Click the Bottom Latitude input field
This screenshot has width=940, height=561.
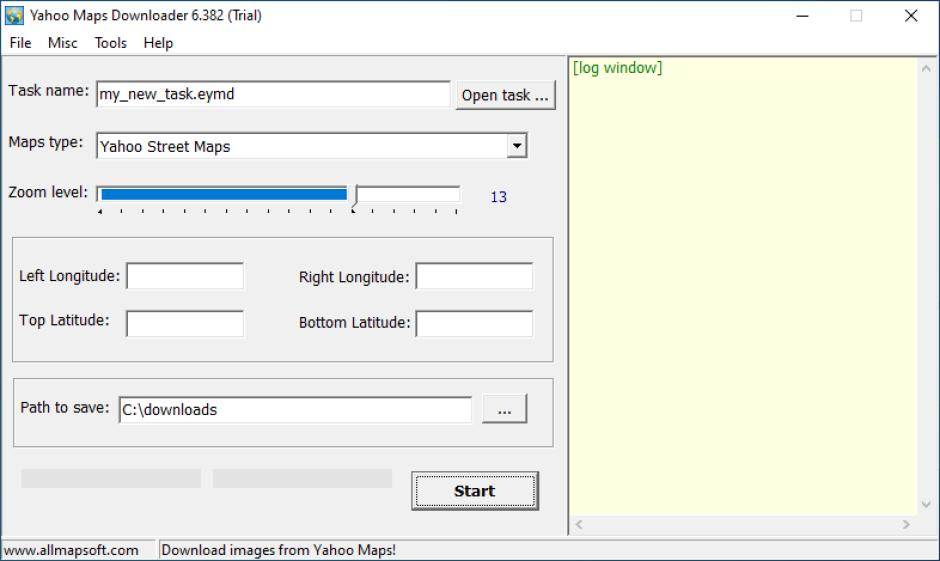(x=474, y=324)
